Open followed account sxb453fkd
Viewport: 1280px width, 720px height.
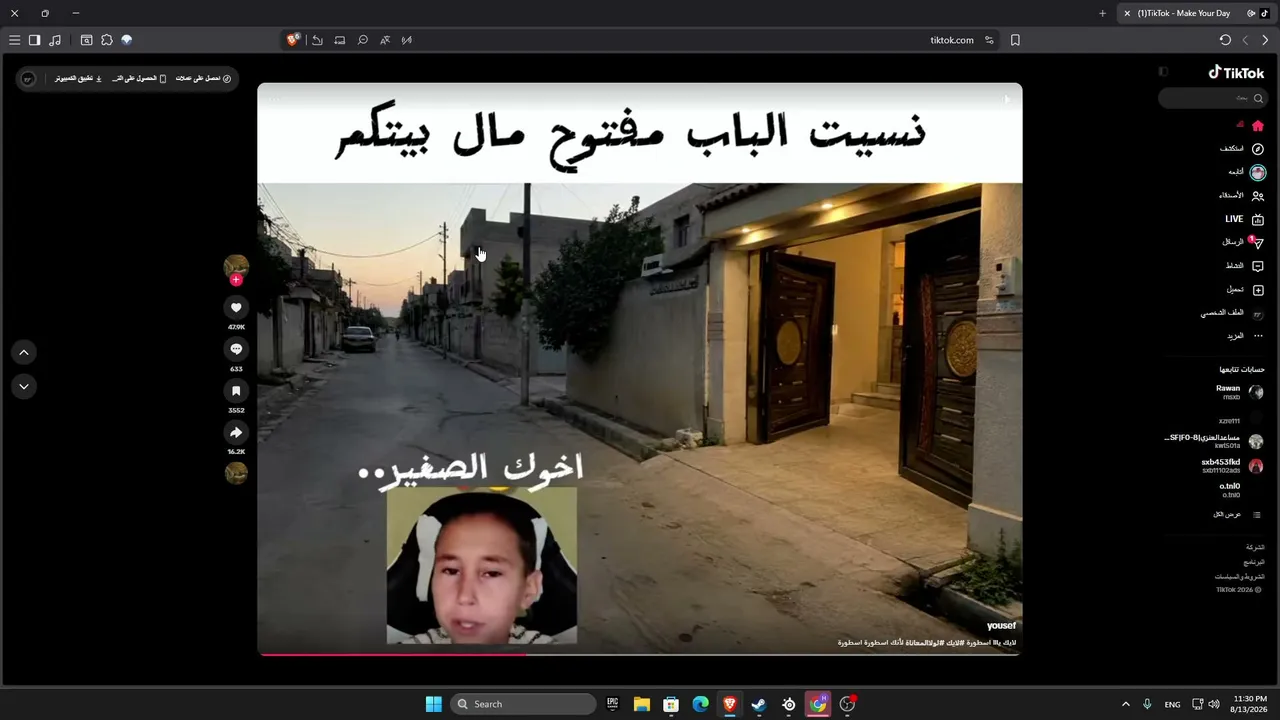click(1232, 466)
